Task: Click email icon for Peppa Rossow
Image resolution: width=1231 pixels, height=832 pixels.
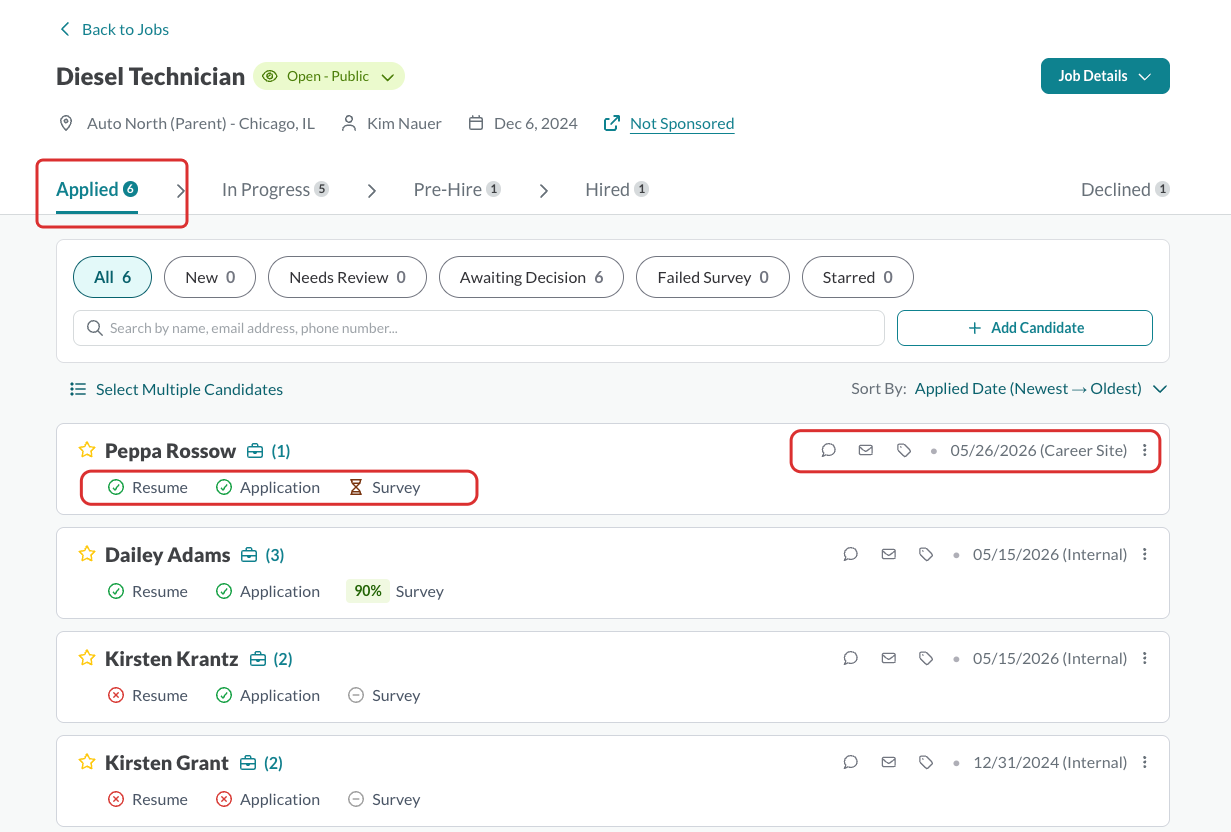Action: [866, 450]
